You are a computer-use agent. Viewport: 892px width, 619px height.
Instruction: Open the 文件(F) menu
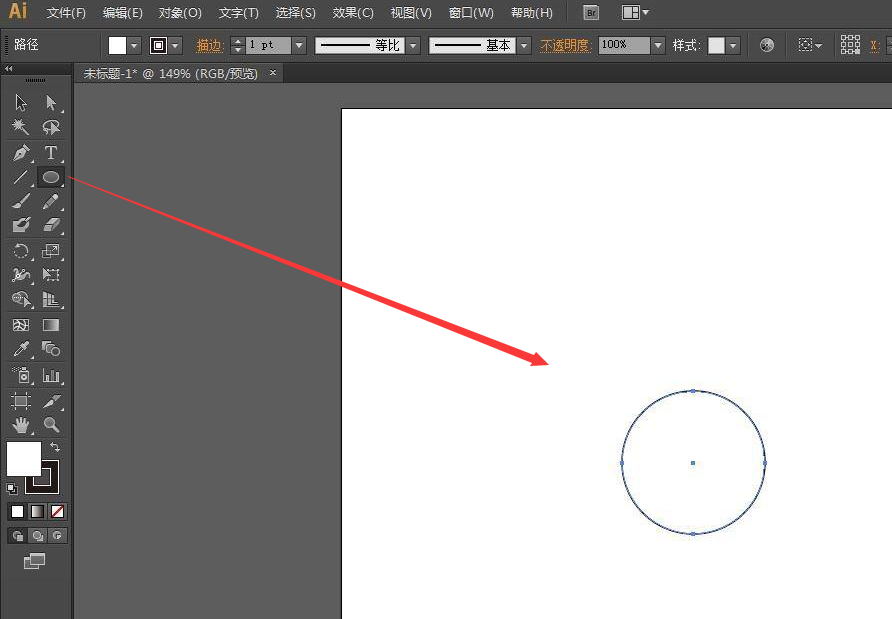(66, 13)
